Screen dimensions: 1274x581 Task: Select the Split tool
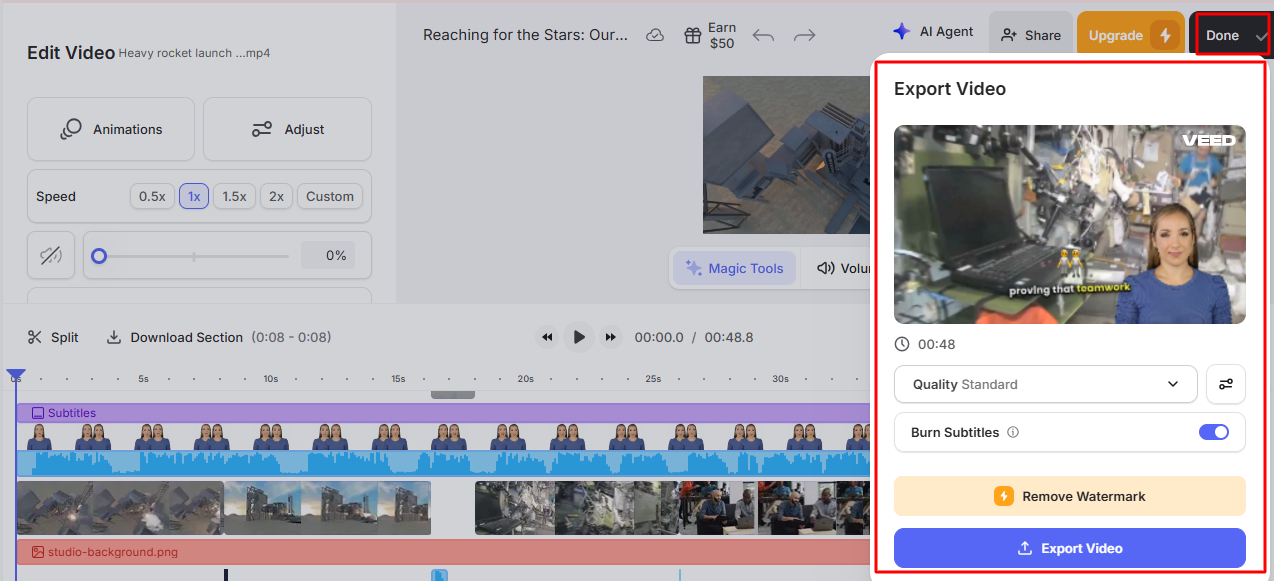click(52, 337)
